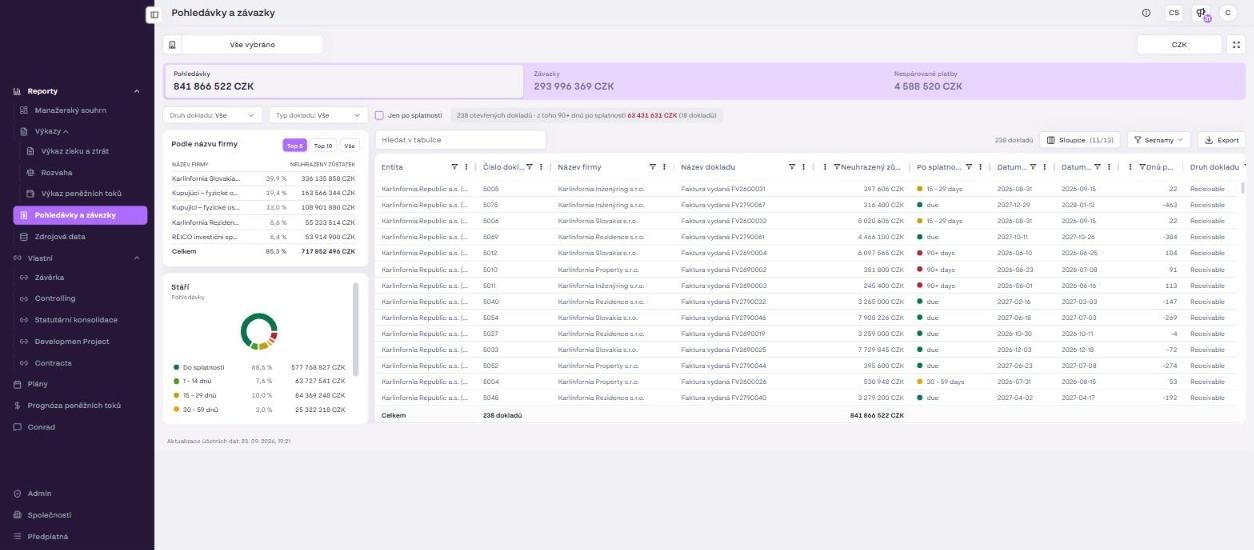Click the green Do splatnosti legend dot
The image size is (1254, 550).
[x=177, y=367]
